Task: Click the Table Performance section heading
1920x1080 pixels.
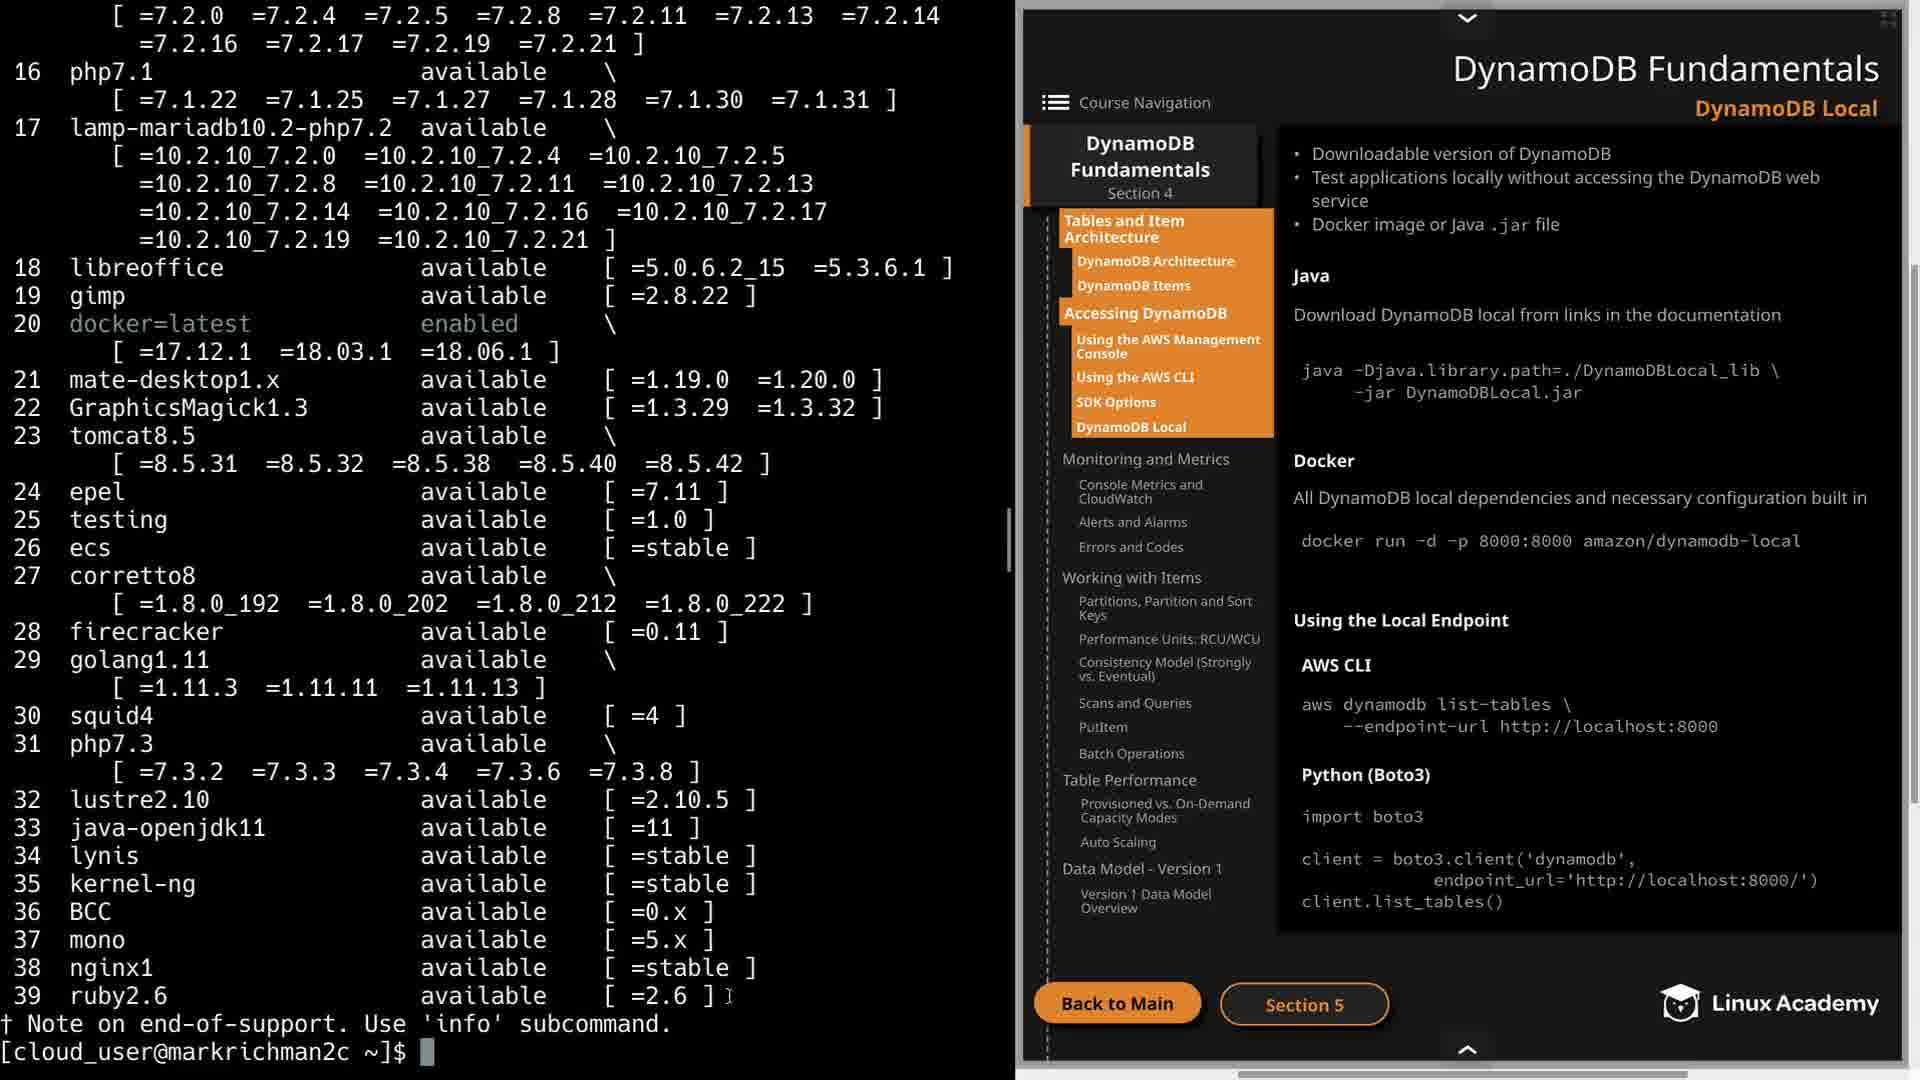Action: tap(1129, 780)
